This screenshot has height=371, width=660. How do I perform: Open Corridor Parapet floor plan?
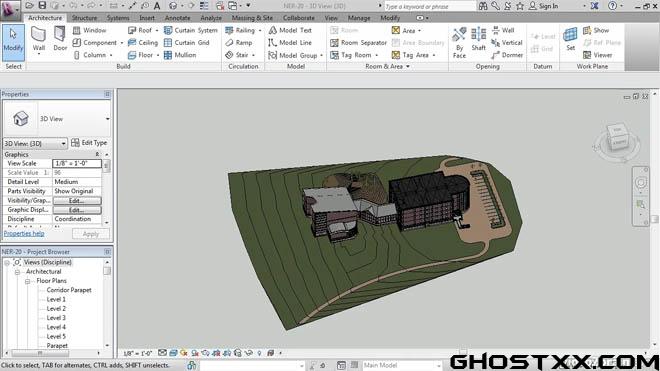pyautogui.click(x=69, y=290)
